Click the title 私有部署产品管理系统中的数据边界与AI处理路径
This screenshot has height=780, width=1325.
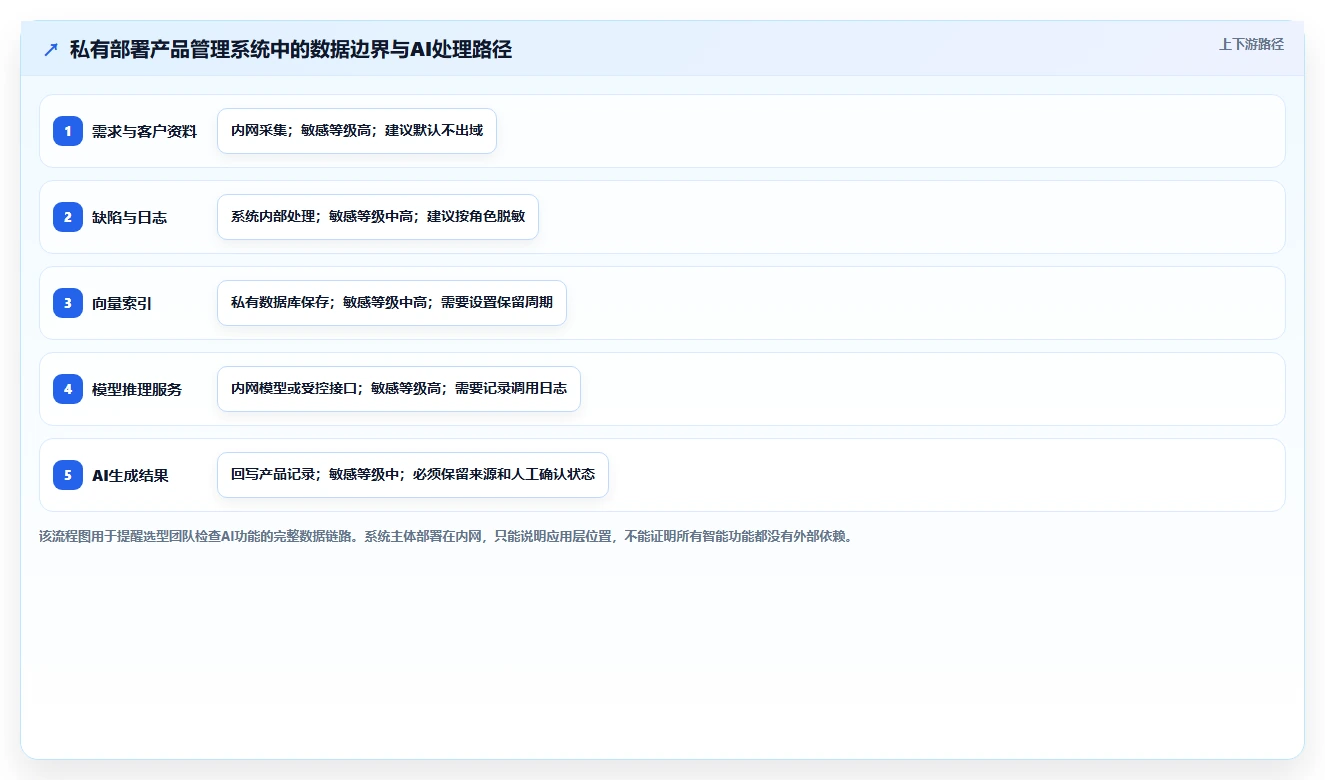click(291, 50)
